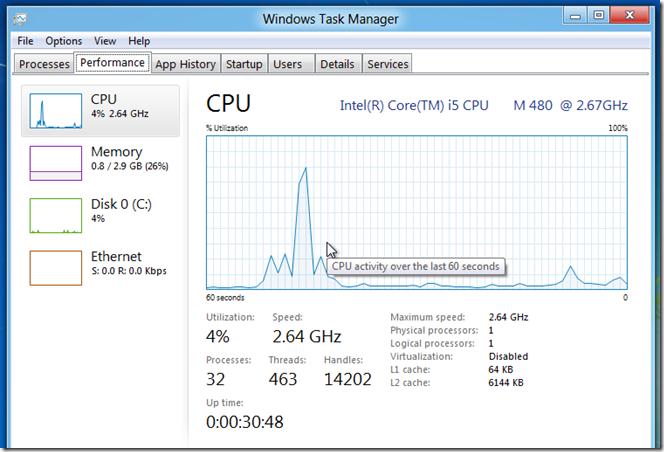Click the Ethernet graph icon
Screen dimensions: 664x452
point(55,267)
